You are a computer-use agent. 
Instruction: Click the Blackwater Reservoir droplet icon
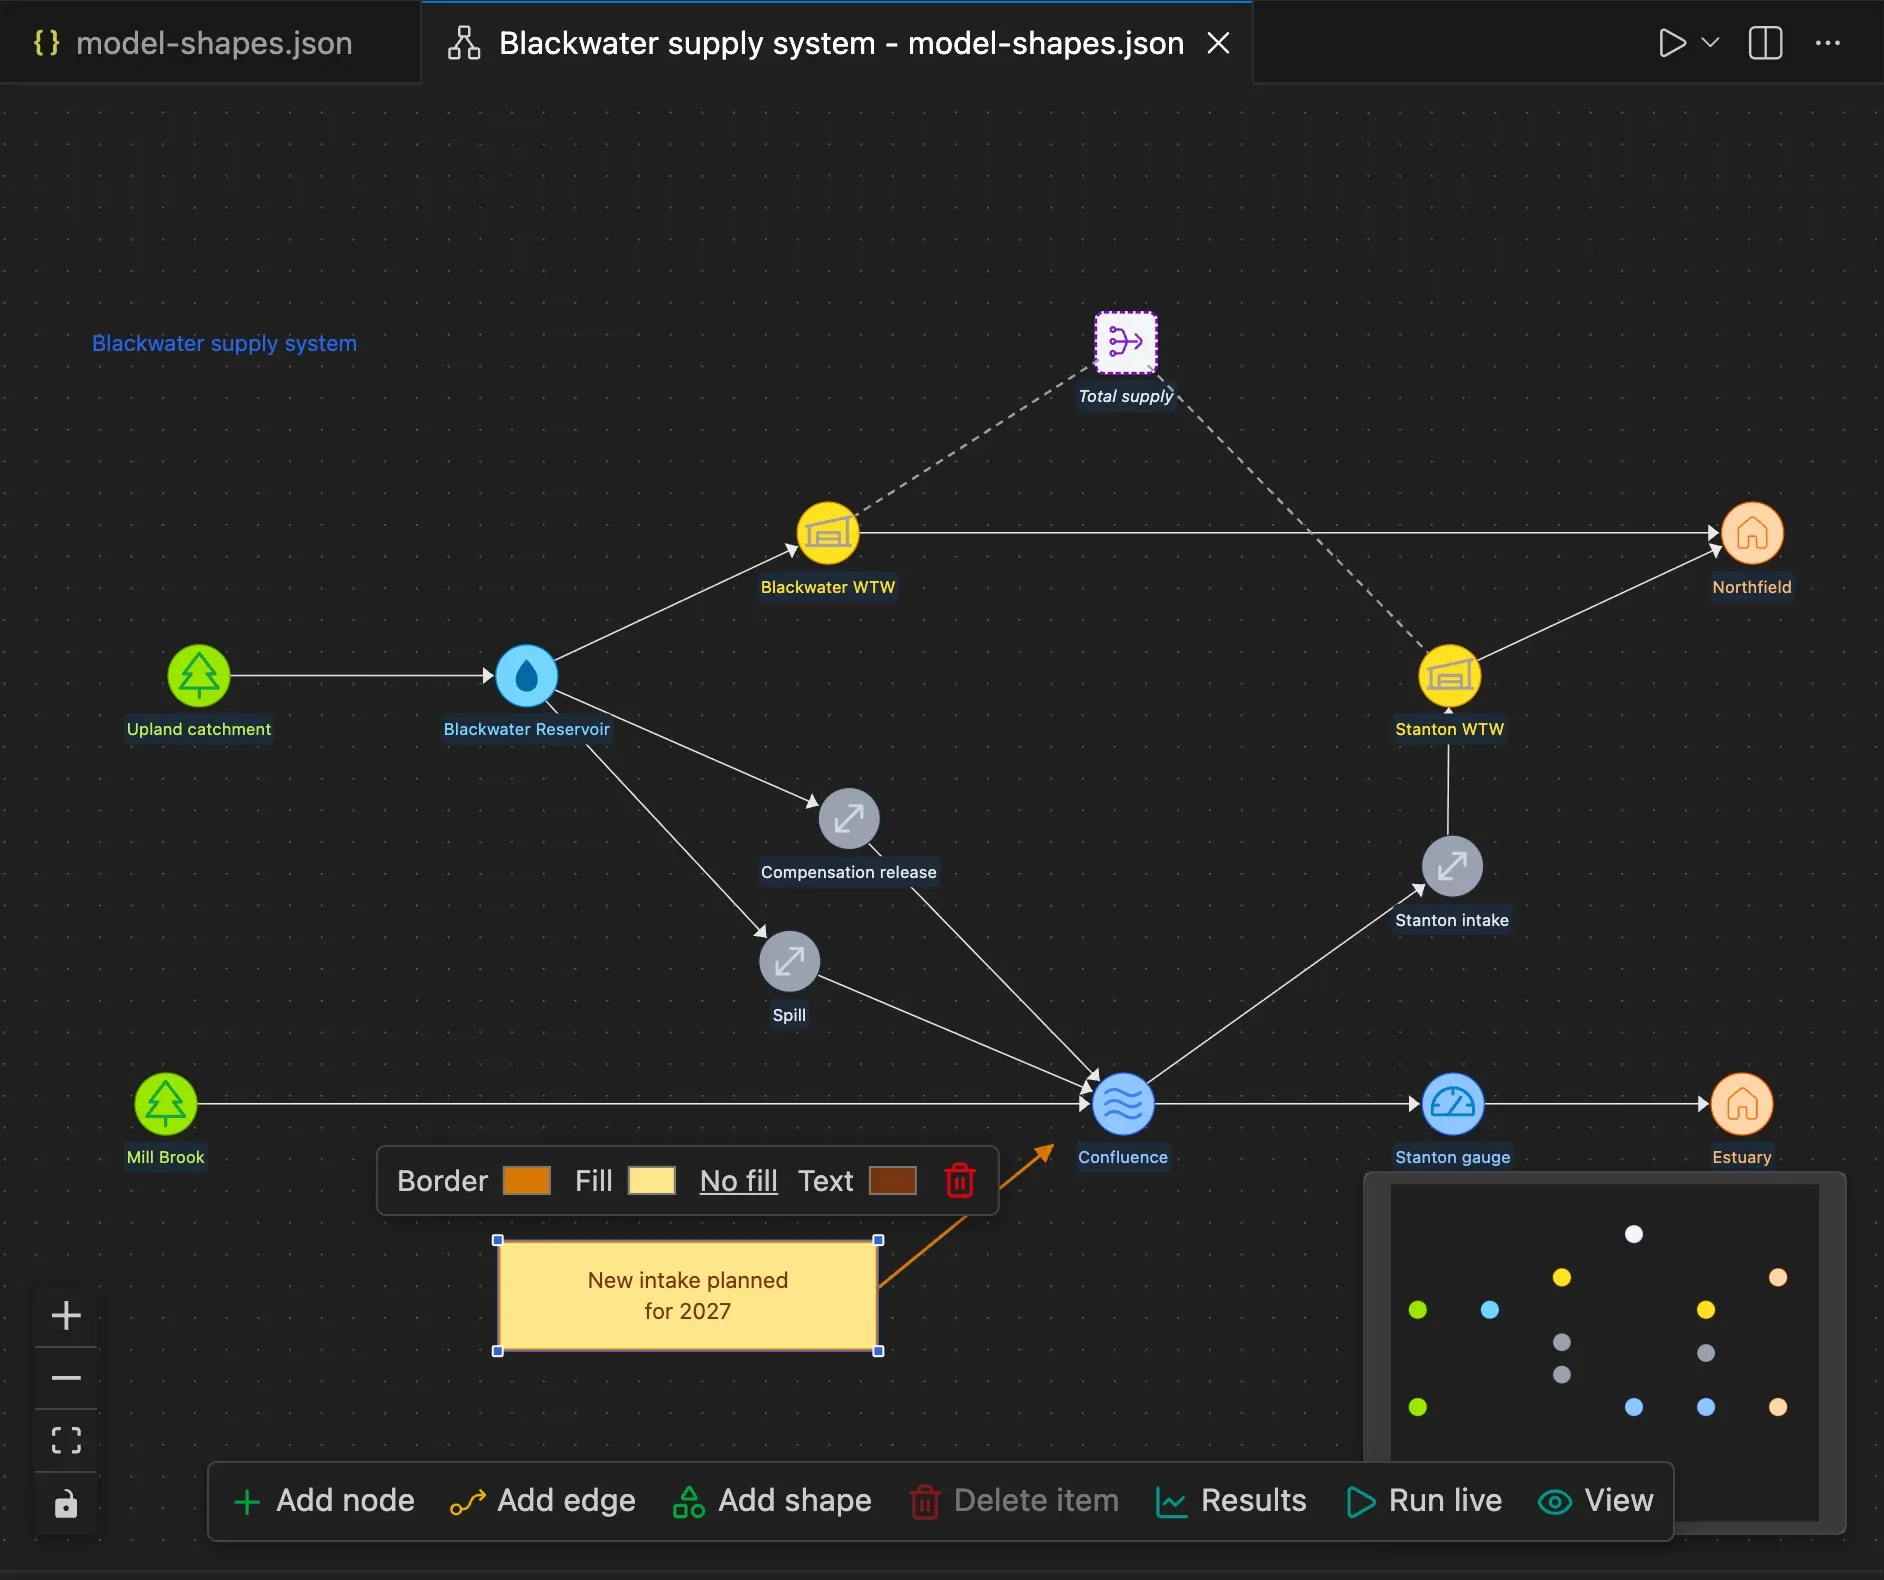click(527, 676)
